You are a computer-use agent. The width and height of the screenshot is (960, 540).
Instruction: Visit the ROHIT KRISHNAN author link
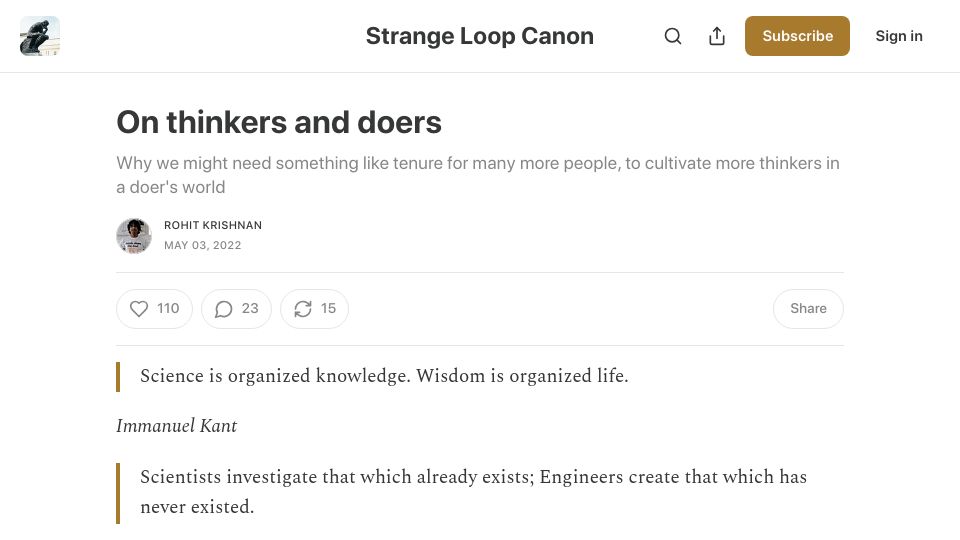pos(213,225)
